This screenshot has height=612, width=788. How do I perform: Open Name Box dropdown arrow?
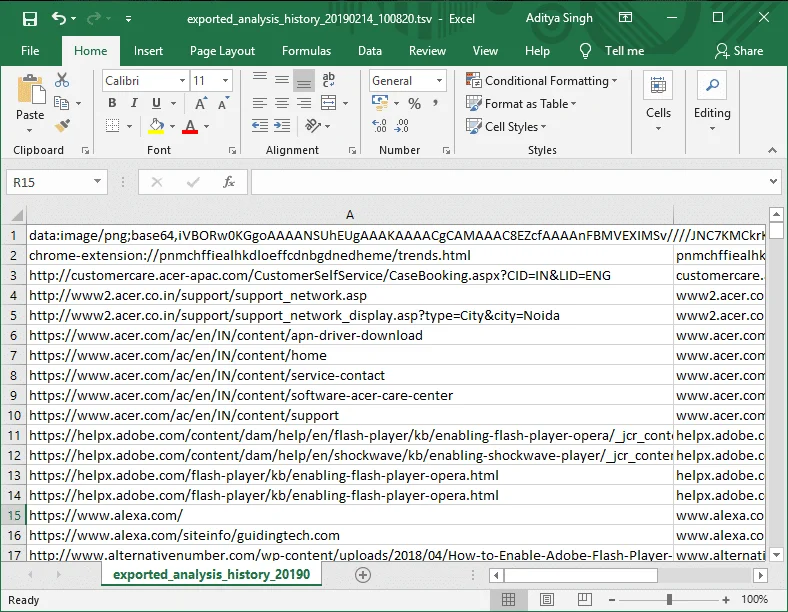[97, 181]
